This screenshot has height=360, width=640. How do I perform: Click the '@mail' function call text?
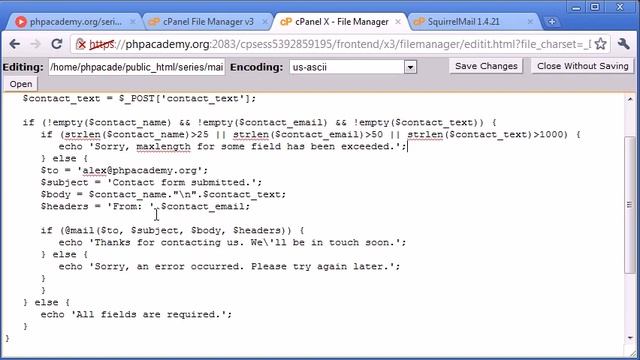79,231
